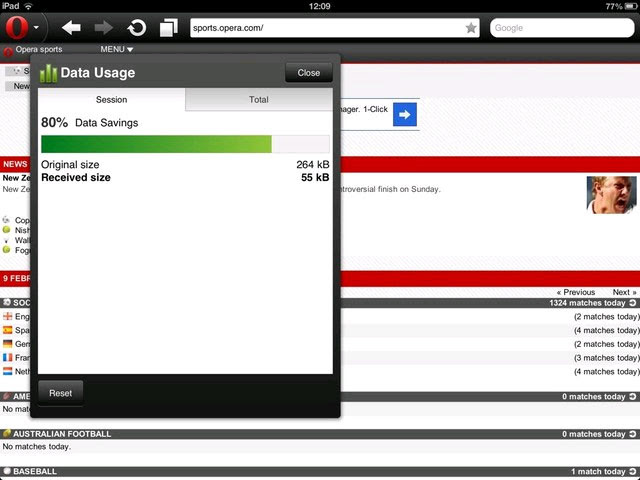Viewport: 640px width, 480px height.
Task: Click "(3 matches today)" in France row
Action: coord(607,358)
